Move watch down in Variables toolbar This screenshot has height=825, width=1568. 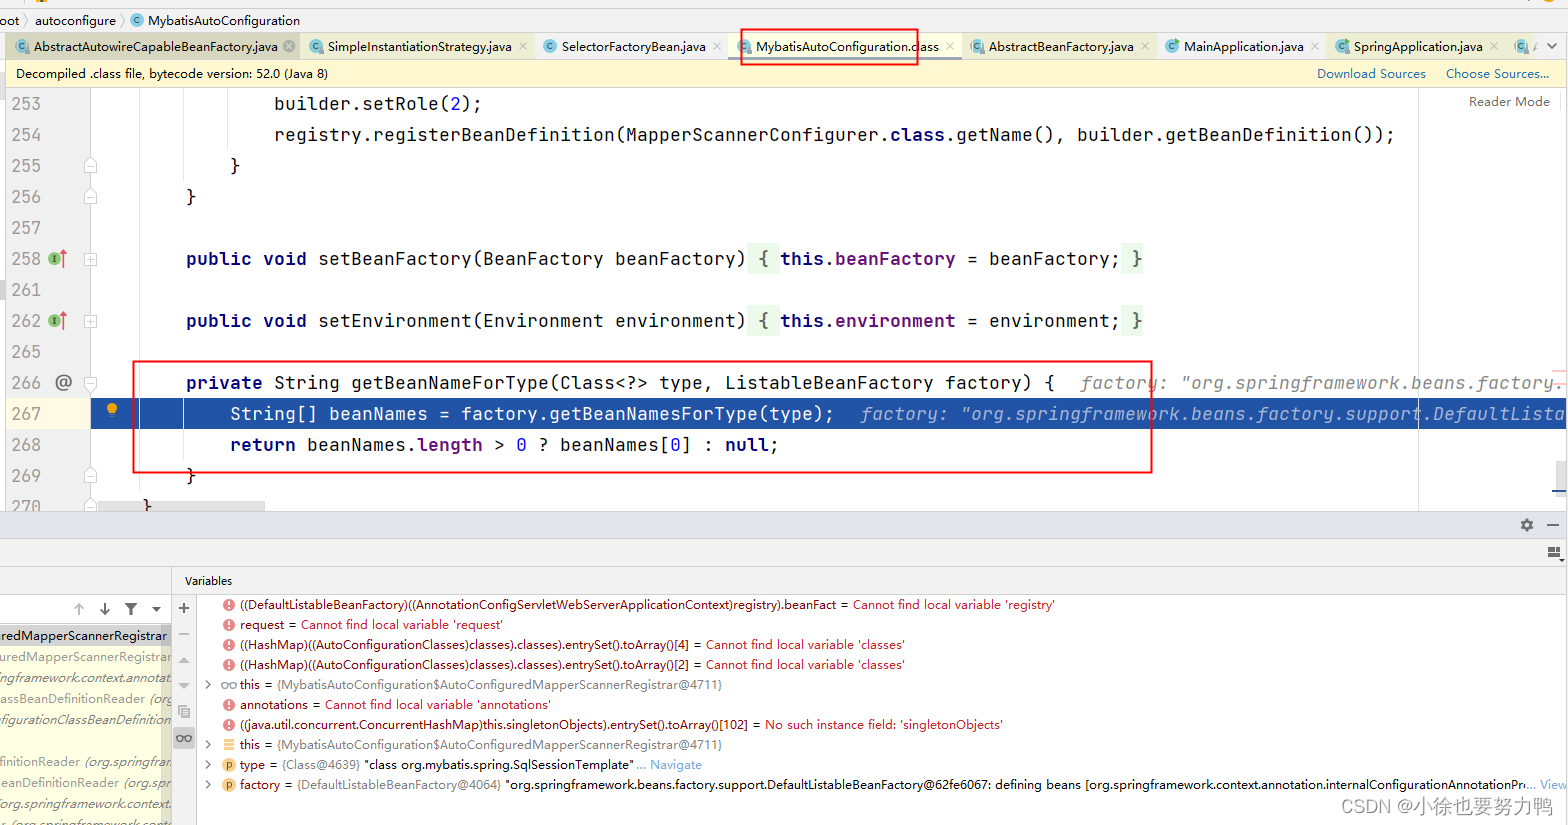pyautogui.click(x=184, y=686)
